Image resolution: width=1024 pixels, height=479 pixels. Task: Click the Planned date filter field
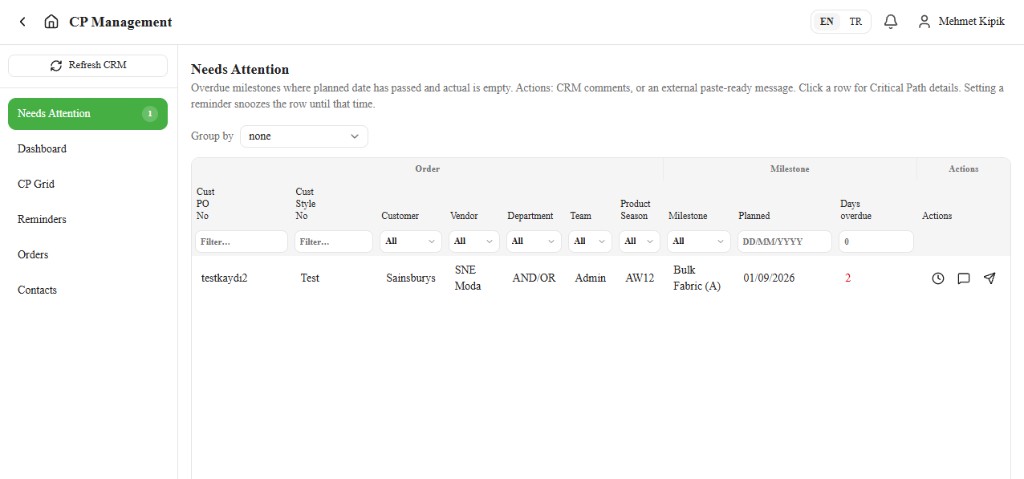(x=784, y=241)
